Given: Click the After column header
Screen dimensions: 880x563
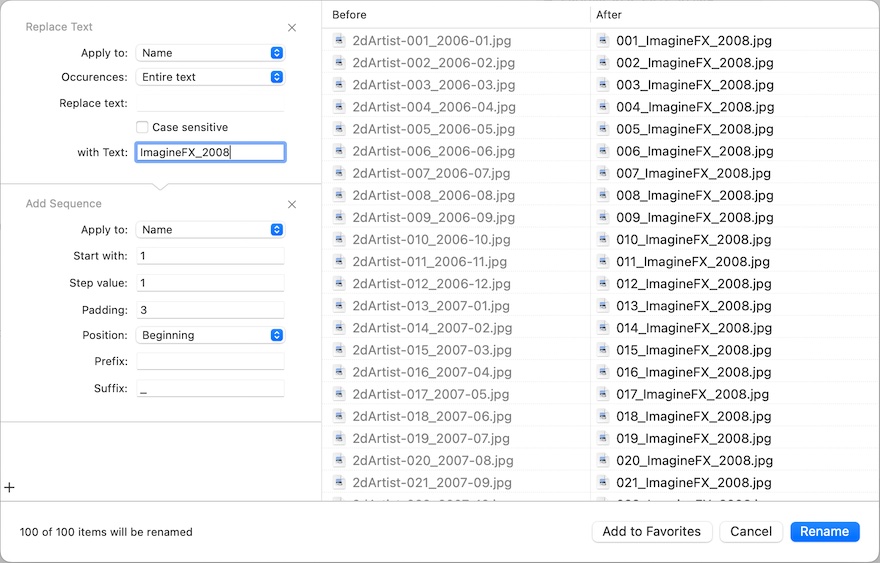Looking at the screenshot, I should coord(609,15).
